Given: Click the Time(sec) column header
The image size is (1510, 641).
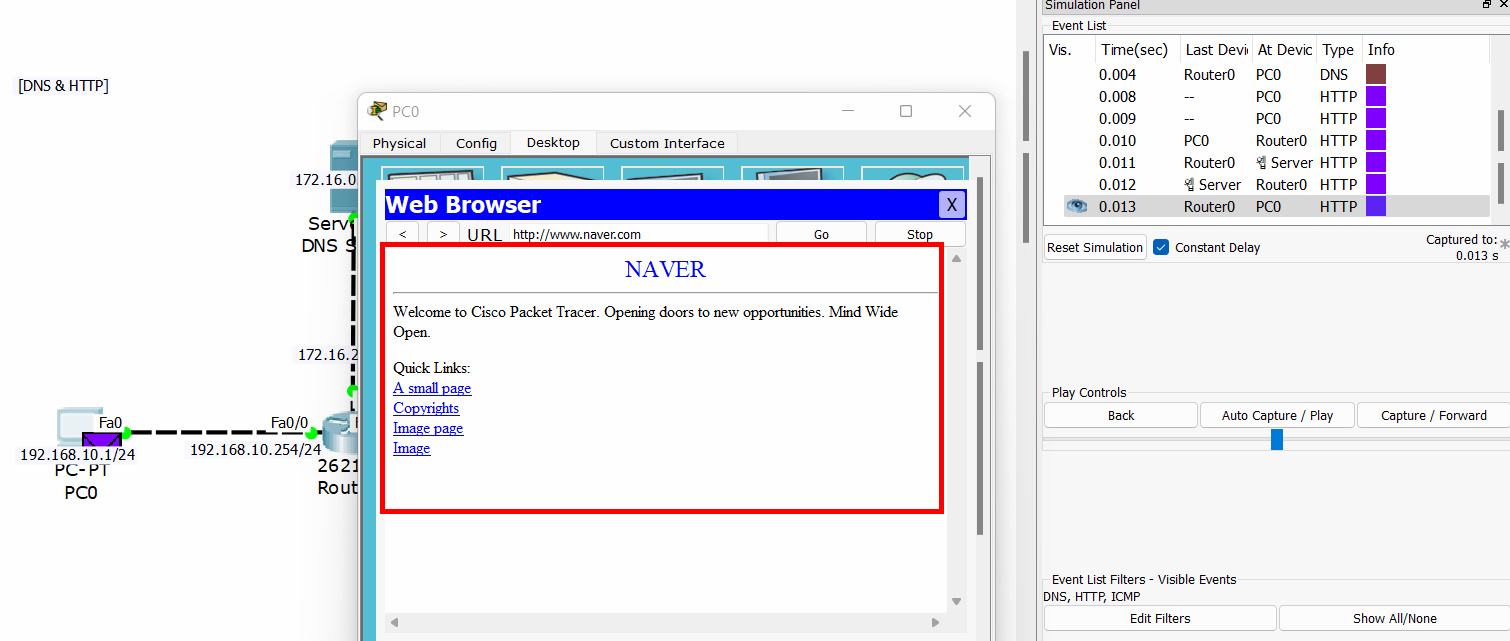Looking at the screenshot, I should (x=1136, y=50).
